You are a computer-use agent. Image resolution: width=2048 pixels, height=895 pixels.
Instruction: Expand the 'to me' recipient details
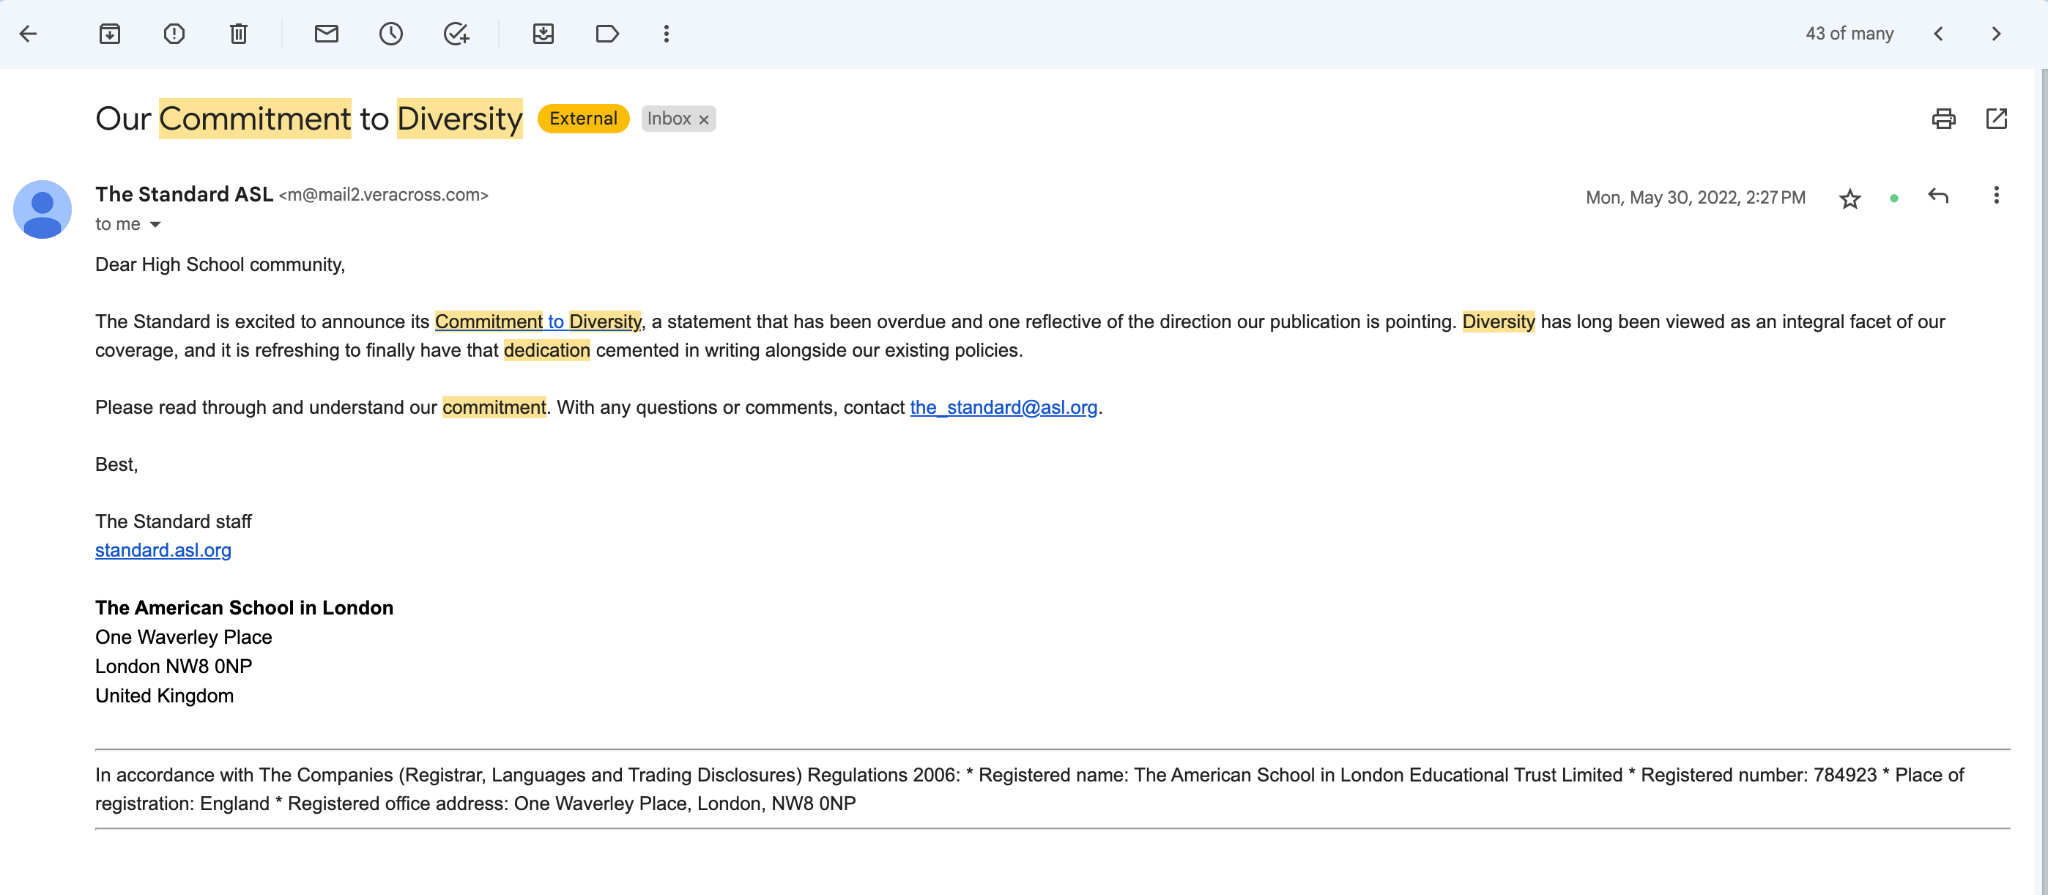(155, 225)
